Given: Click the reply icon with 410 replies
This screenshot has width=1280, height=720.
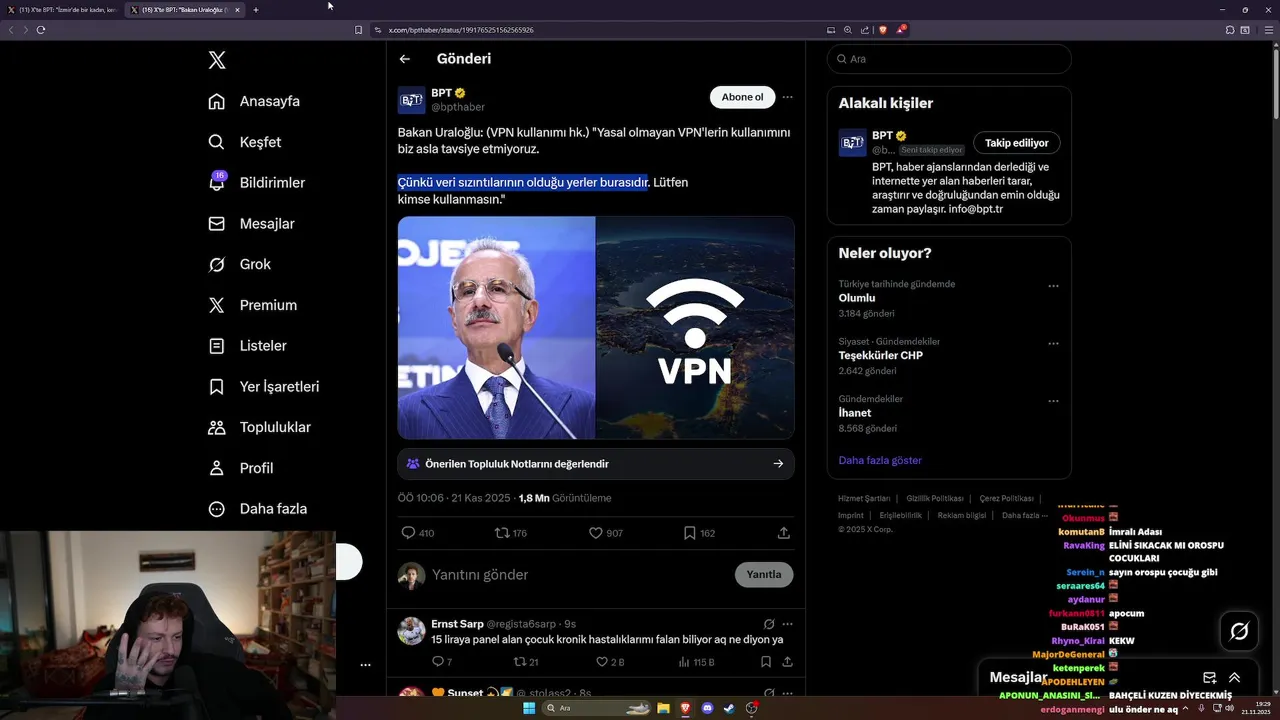Looking at the screenshot, I should tap(408, 533).
